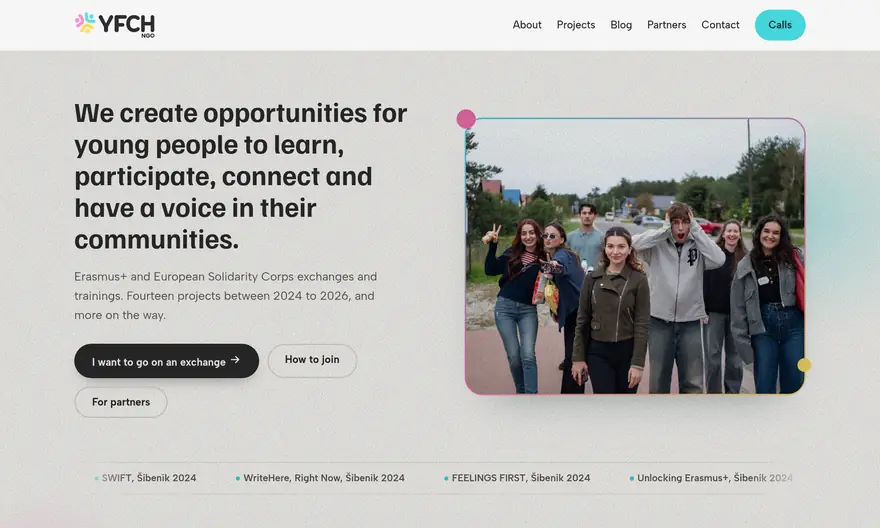This screenshot has width=880, height=528.
Task: Open the About page
Action: [526, 25]
